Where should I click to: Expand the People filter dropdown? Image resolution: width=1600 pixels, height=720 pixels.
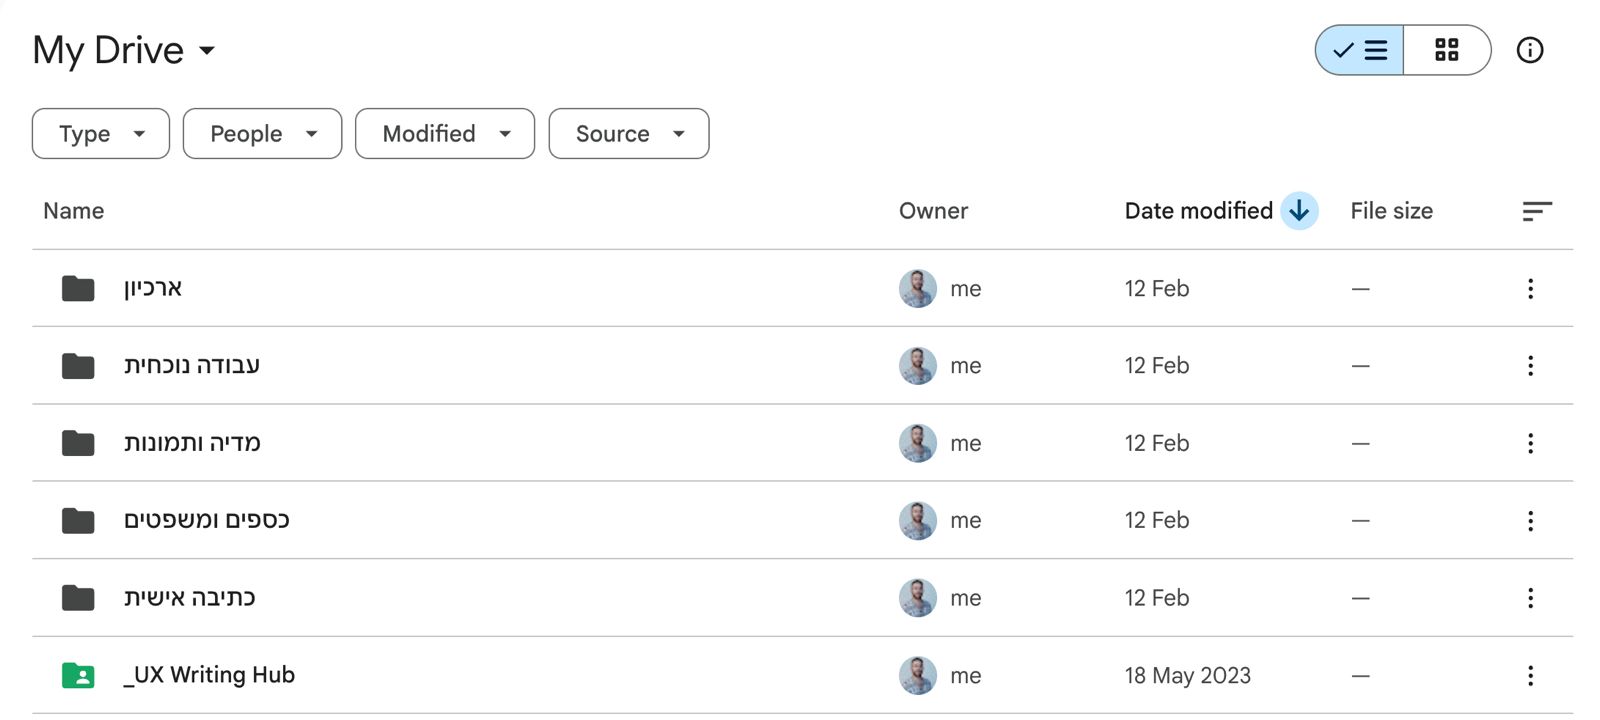click(262, 134)
